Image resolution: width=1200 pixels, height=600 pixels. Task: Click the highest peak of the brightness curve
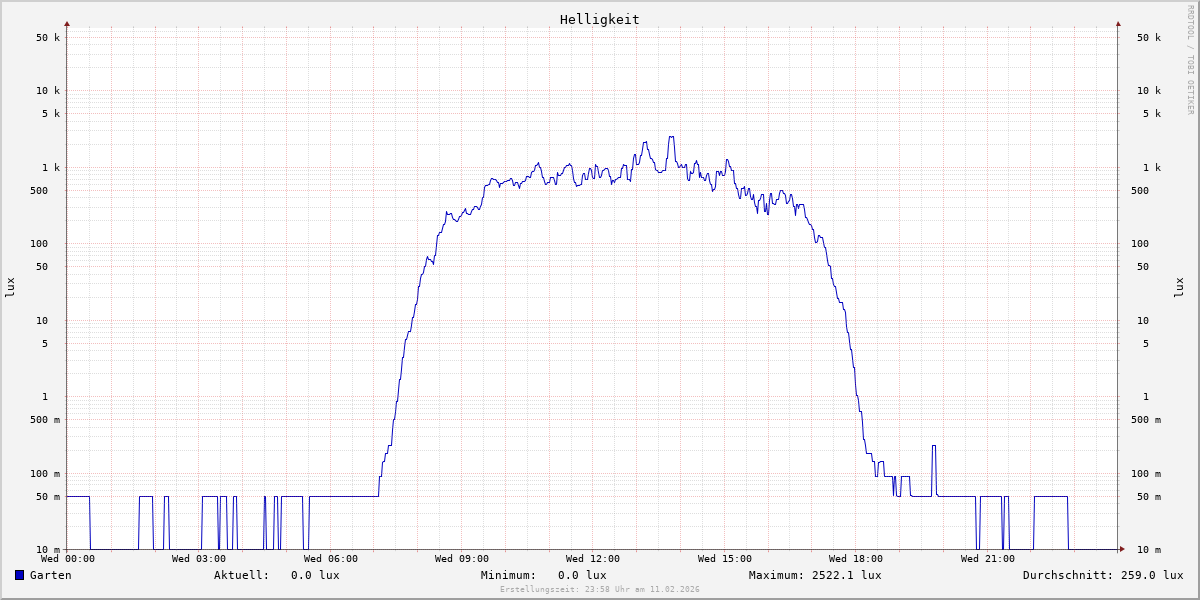(x=671, y=138)
